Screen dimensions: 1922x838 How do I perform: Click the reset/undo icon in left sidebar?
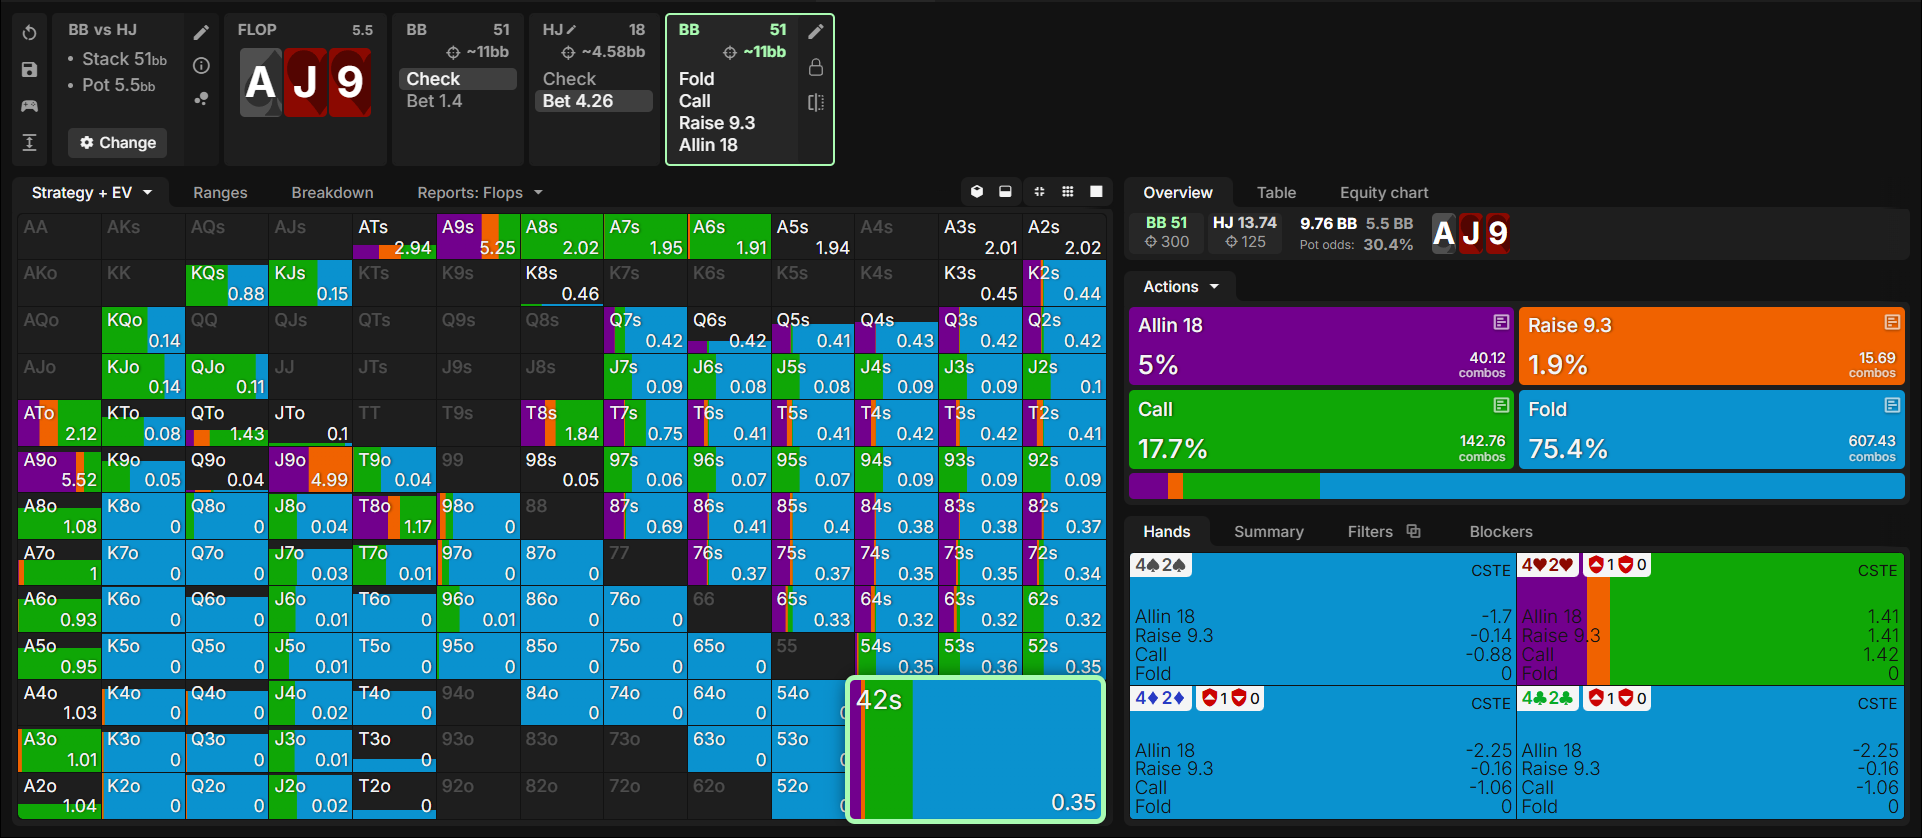point(30,33)
